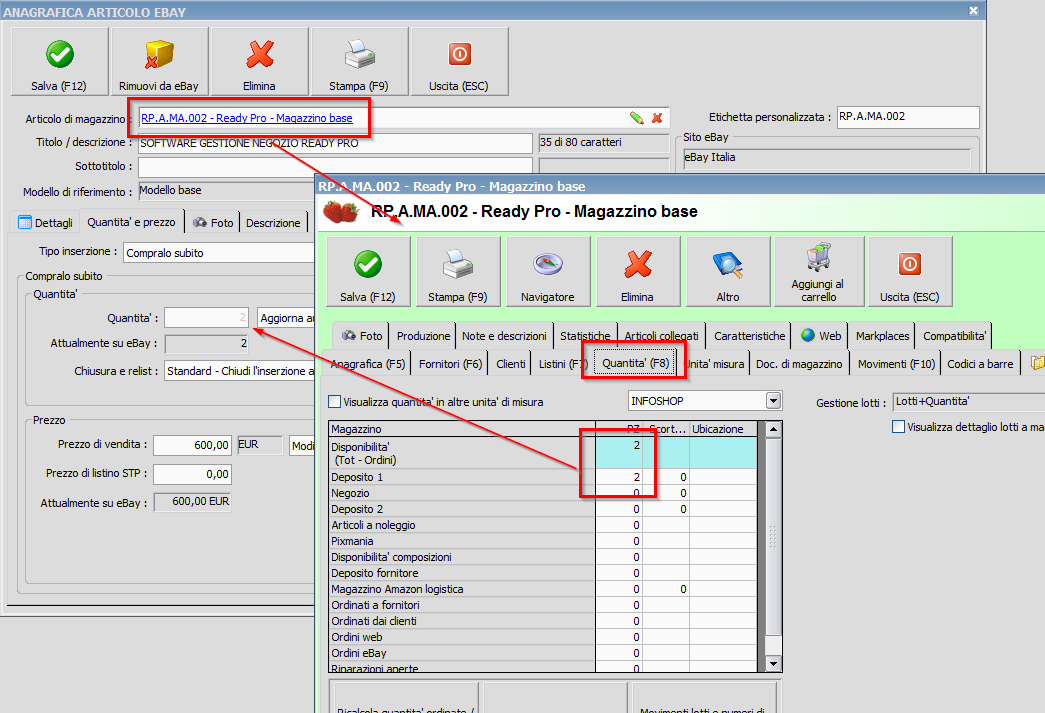Click Elimina in the Magazzino base window
The image size is (1045, 713).
[x=638, y=271]
